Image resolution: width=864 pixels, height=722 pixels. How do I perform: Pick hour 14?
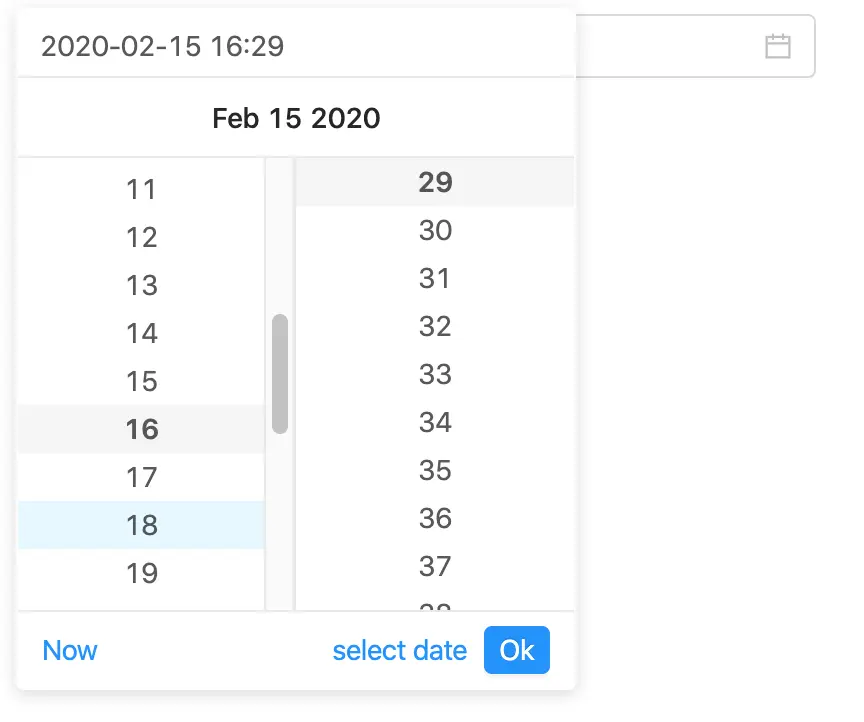click(142, 333)
